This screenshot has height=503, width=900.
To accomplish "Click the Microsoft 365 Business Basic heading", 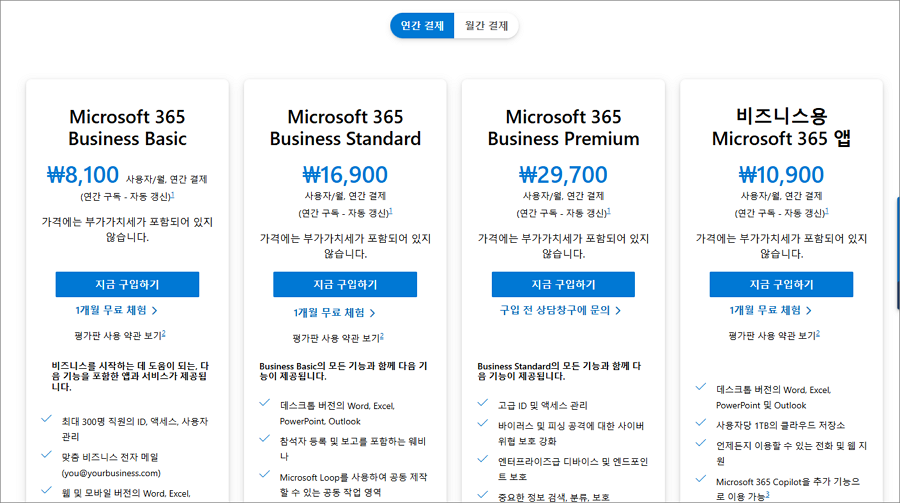I will pyautogui.click(x=127, y=127).
